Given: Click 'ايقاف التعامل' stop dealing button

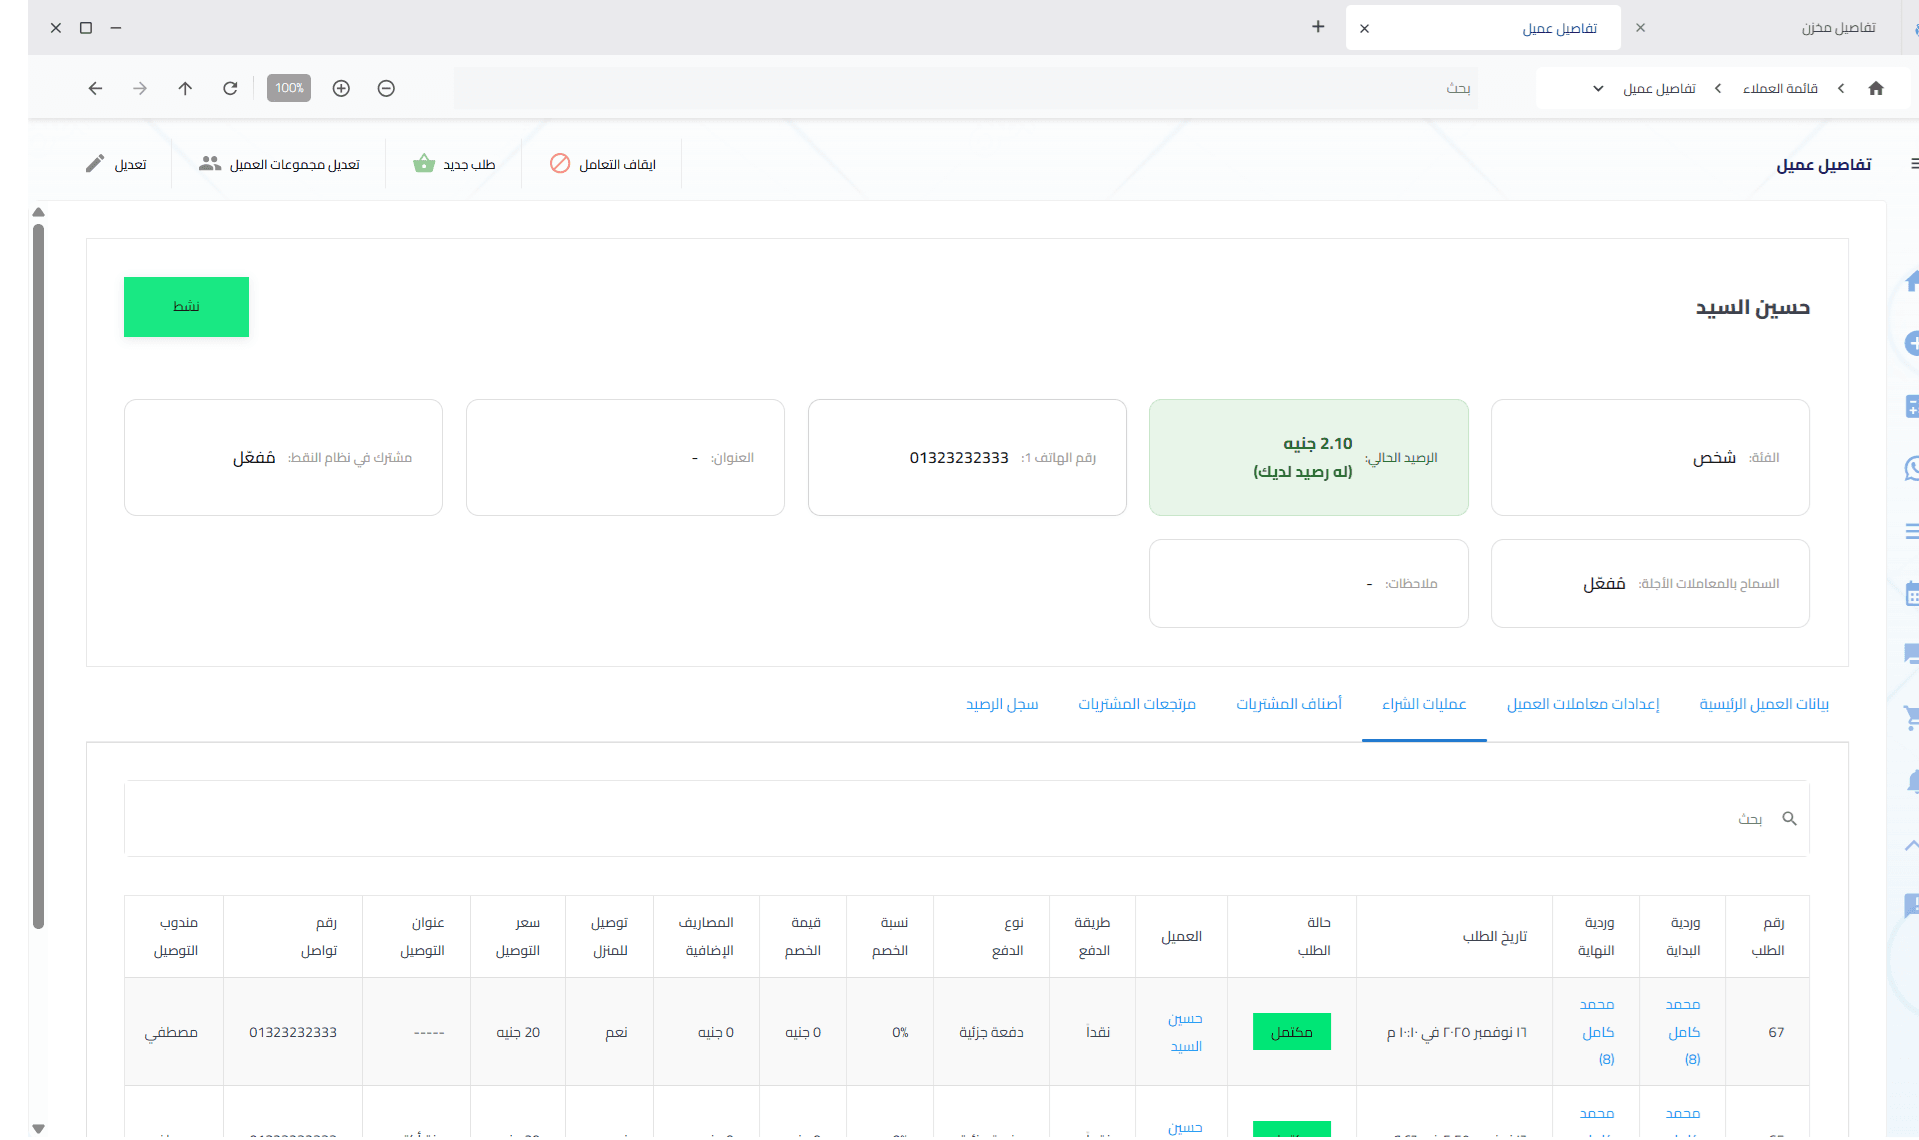Looking at the screenshot, I should point(603,164).
